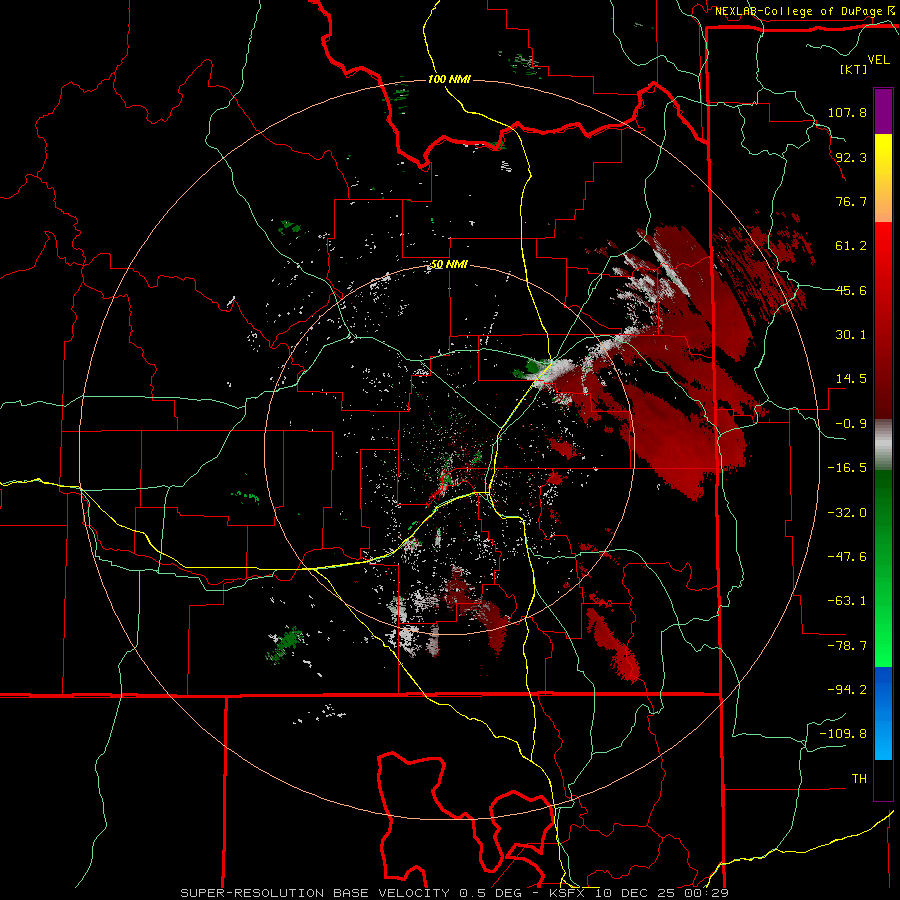Click the -32.0 legend value

(847, 513)
